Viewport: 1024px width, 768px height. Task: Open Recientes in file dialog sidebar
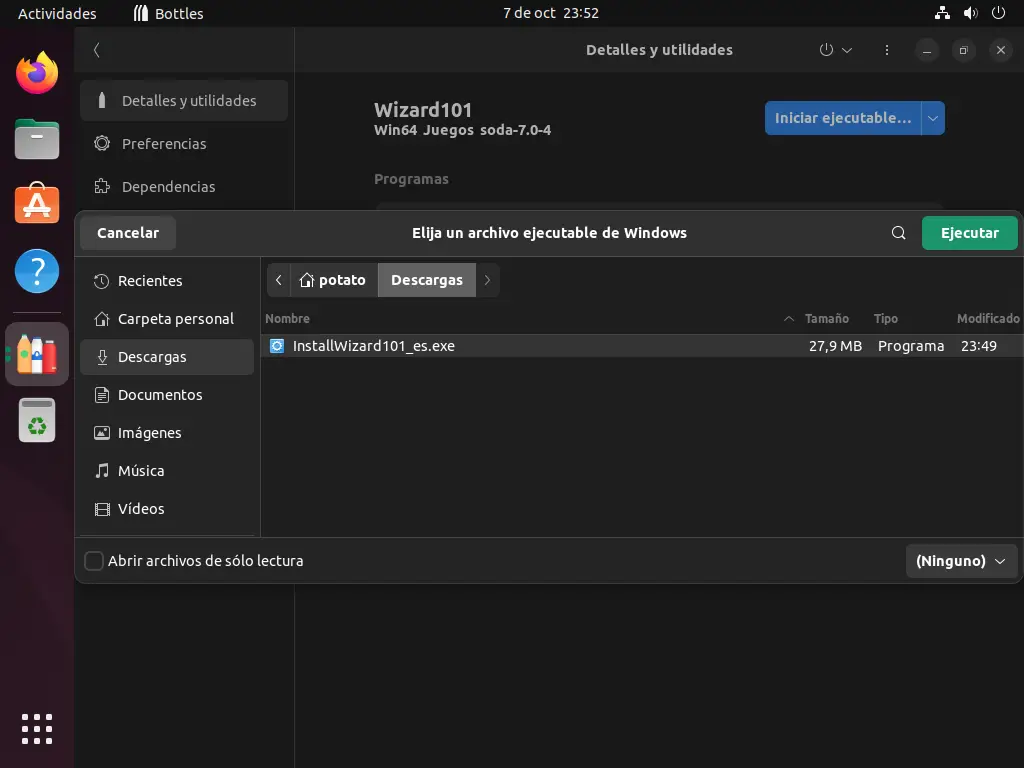pos(167,281)
